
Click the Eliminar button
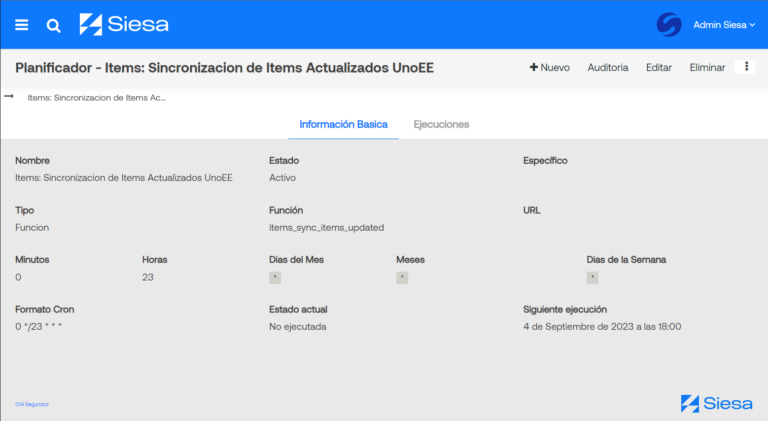click(x=707, y=68)
